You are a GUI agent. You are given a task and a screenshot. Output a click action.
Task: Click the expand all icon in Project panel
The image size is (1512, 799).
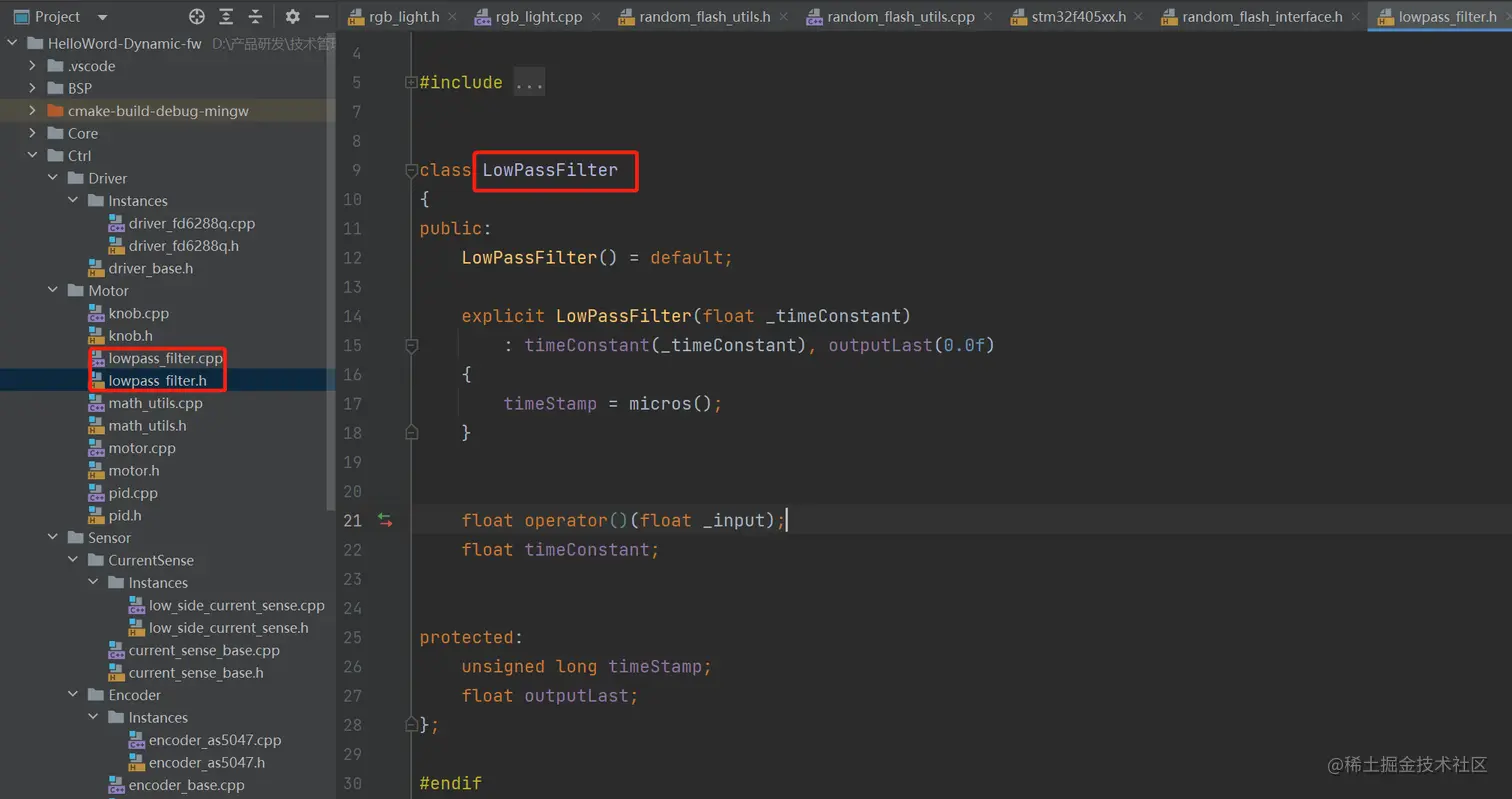tap(226, 16)
